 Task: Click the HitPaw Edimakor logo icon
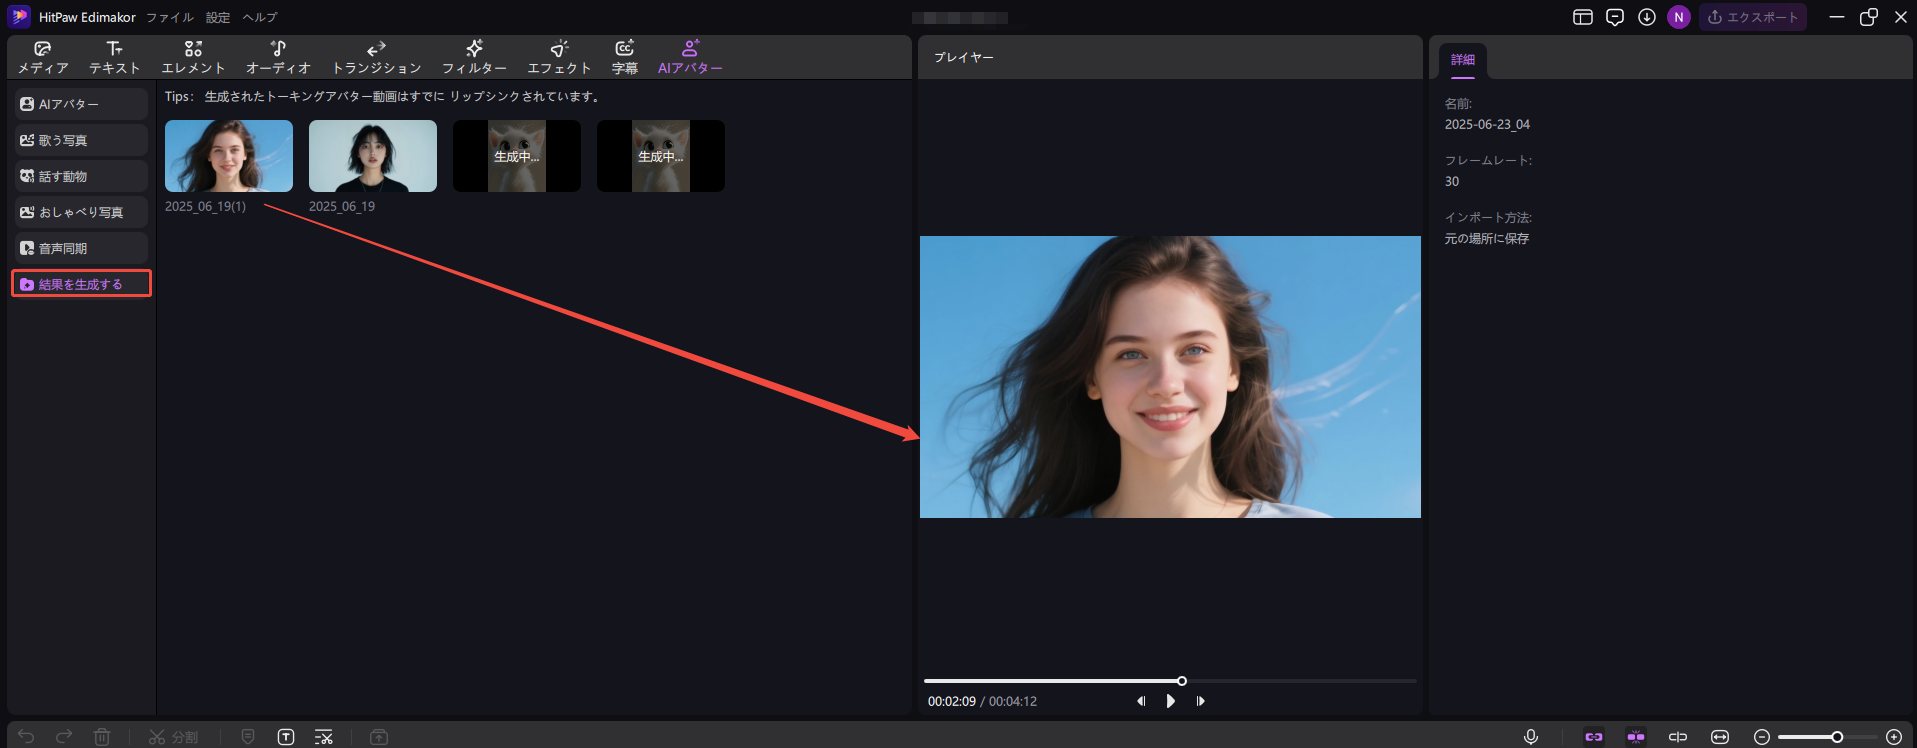click(x=19, y=16)
